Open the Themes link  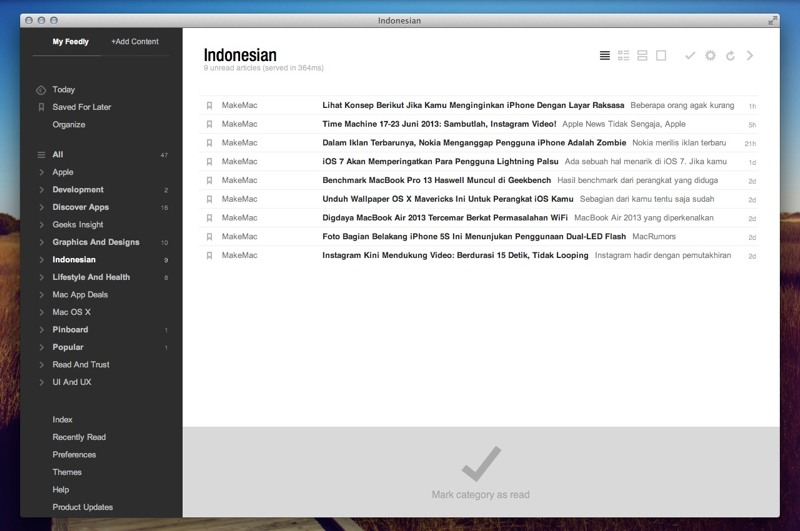[x=67, y=472]
